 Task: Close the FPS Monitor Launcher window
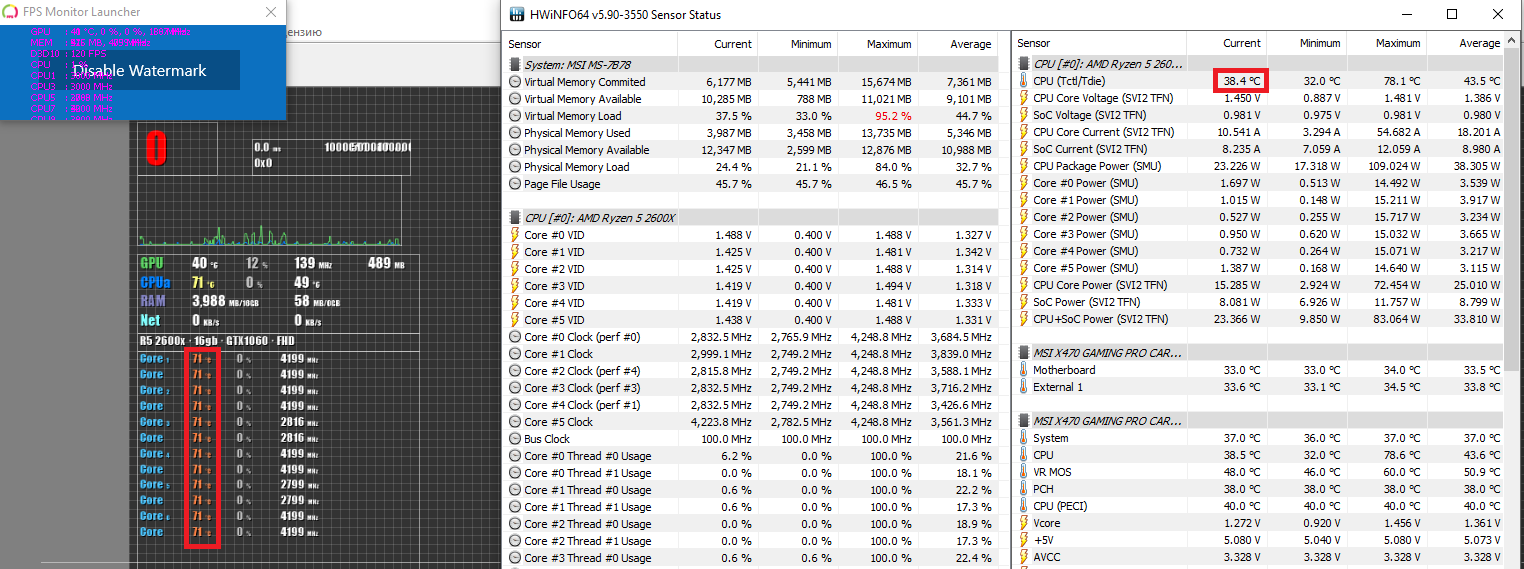coord(271,12)
